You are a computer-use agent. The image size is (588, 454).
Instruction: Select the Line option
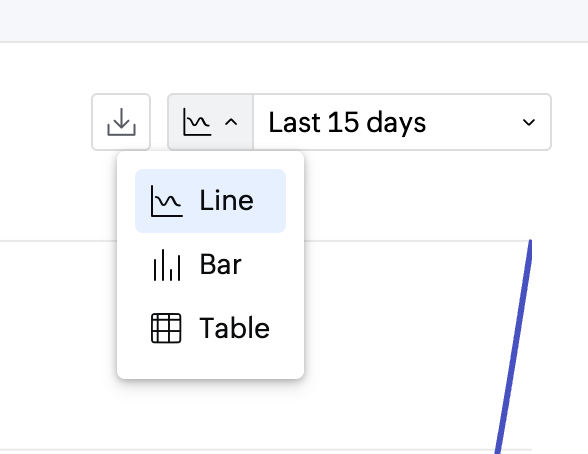(210, 201)
